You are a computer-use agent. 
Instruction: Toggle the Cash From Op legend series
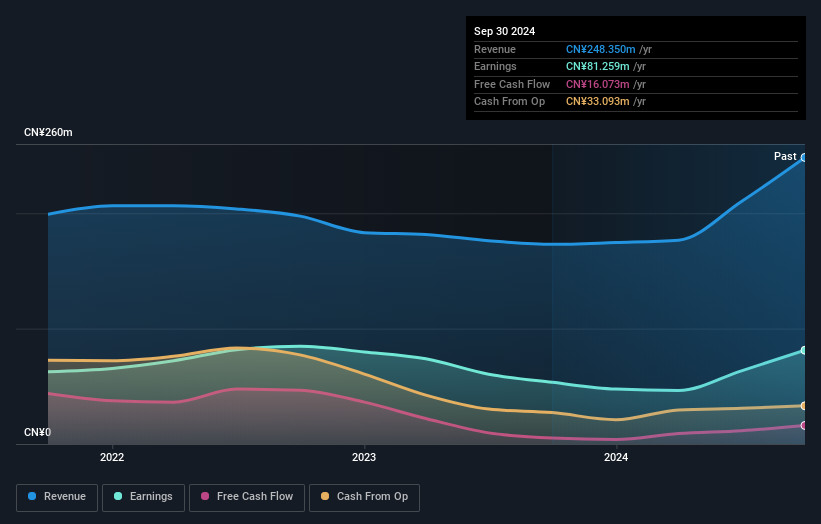[x=364, y=497]
